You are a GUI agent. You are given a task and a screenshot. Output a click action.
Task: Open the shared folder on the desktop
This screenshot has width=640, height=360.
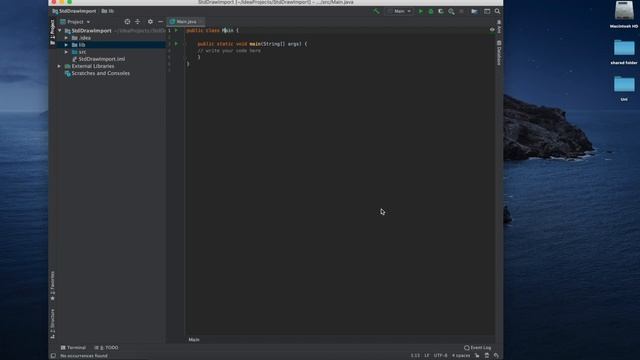[x=624, y=52]
